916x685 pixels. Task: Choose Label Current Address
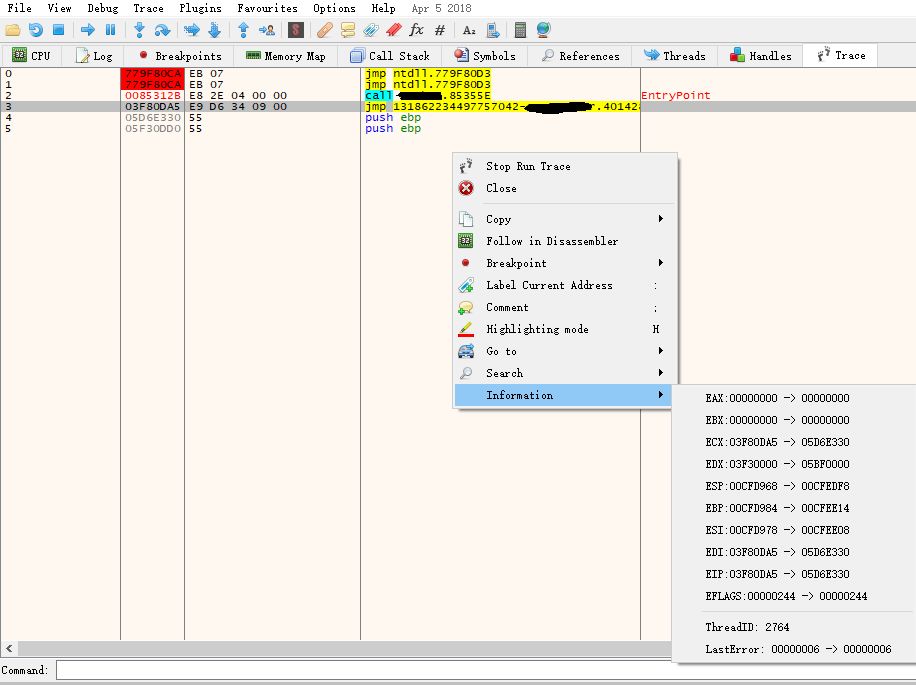pyautogui.click(x=565, y=286)
